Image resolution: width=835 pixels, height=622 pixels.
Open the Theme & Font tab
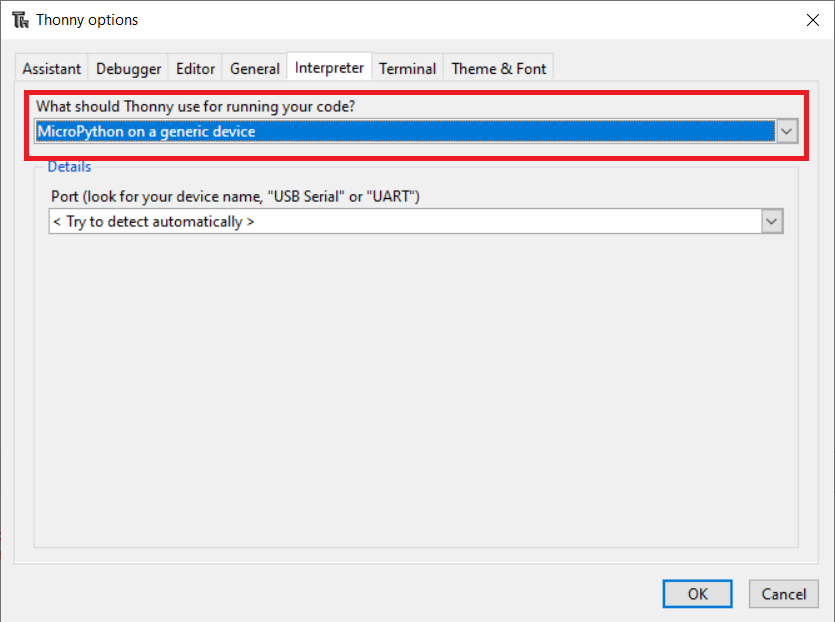tap(498, 69)
